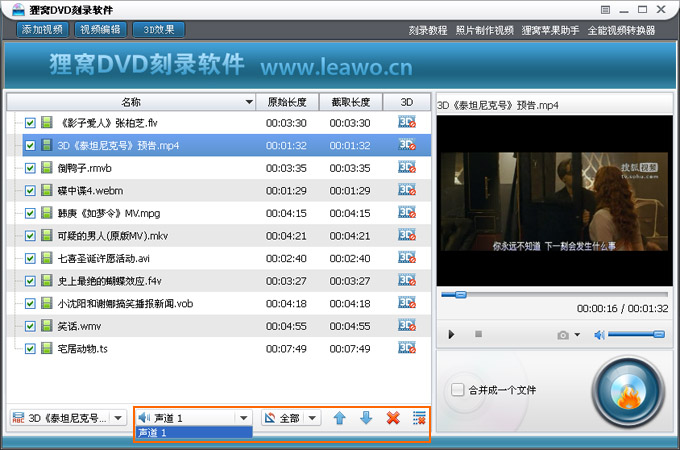Image resolution: width=680 pixels, height=450 pixels.
Task: Click film icon of 倒鸭子.rmvb
Action: (x=47, y=167)
